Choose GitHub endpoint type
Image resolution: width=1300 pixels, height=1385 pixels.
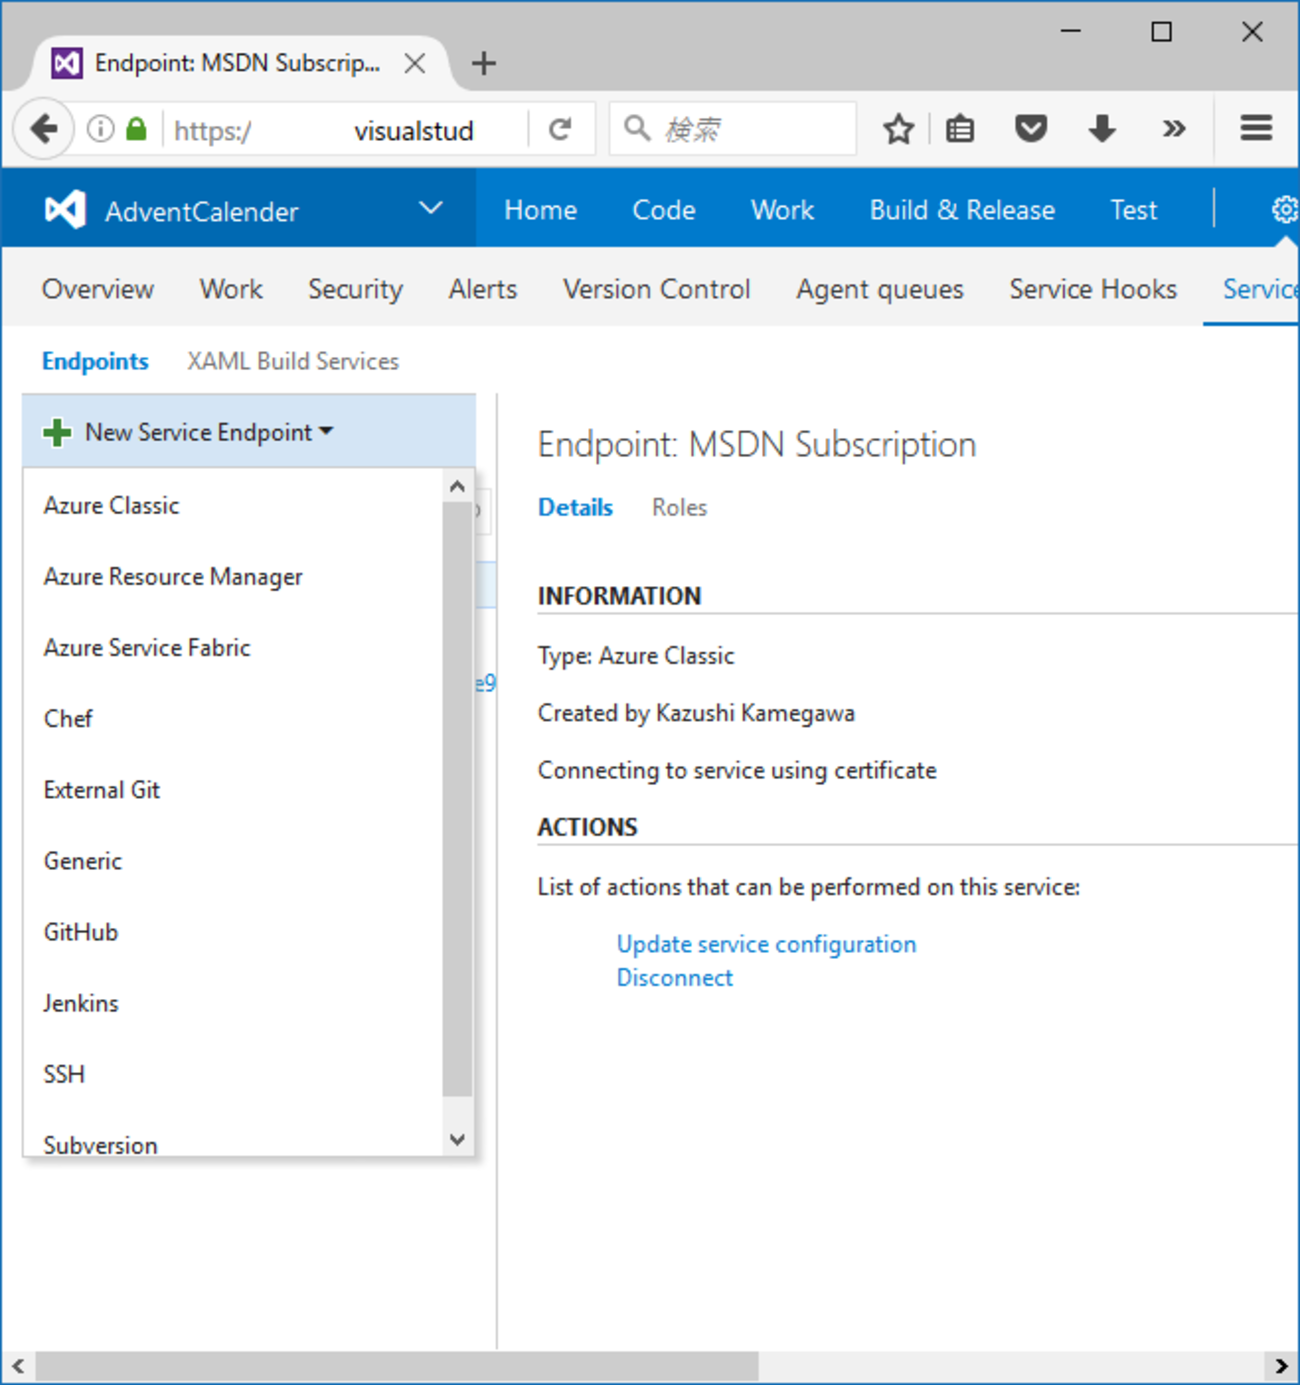pyautogui.click(x=81, y=932)
